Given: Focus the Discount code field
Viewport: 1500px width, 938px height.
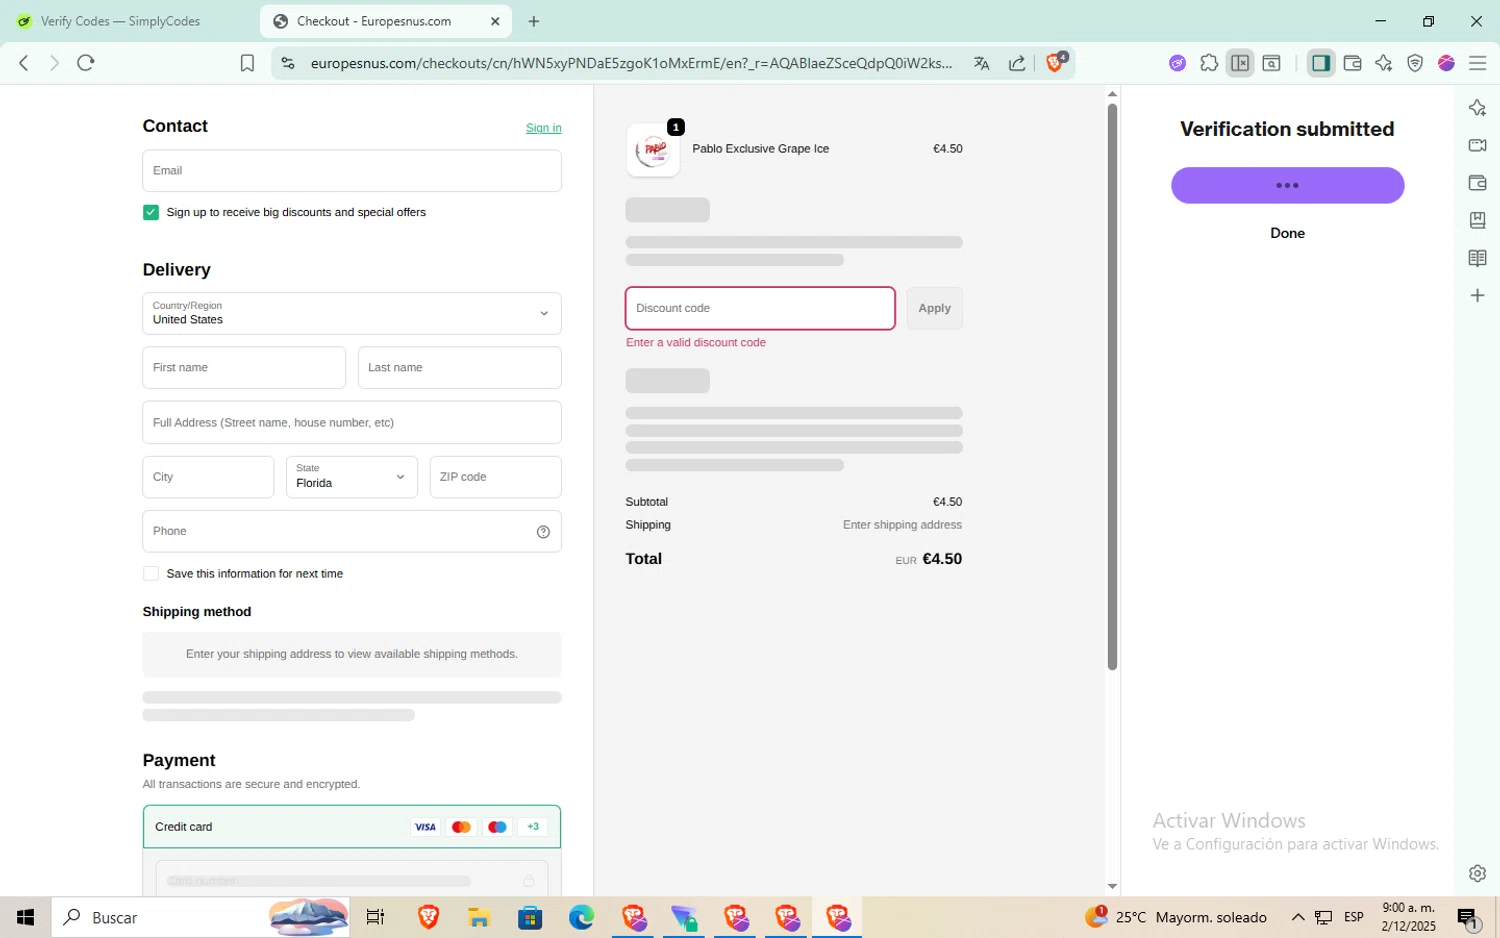Looking at the screenshot, I should tap(760, 308).
